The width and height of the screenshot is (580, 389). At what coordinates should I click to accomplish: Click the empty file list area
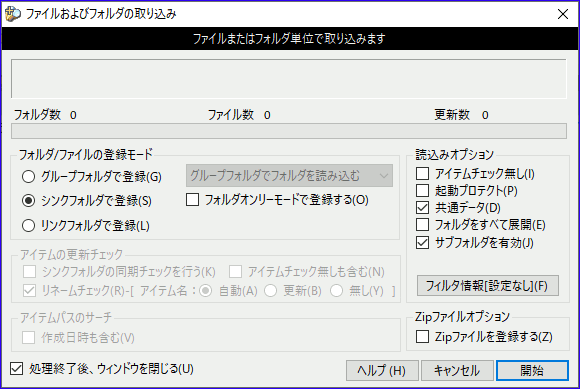pos(289,79)
